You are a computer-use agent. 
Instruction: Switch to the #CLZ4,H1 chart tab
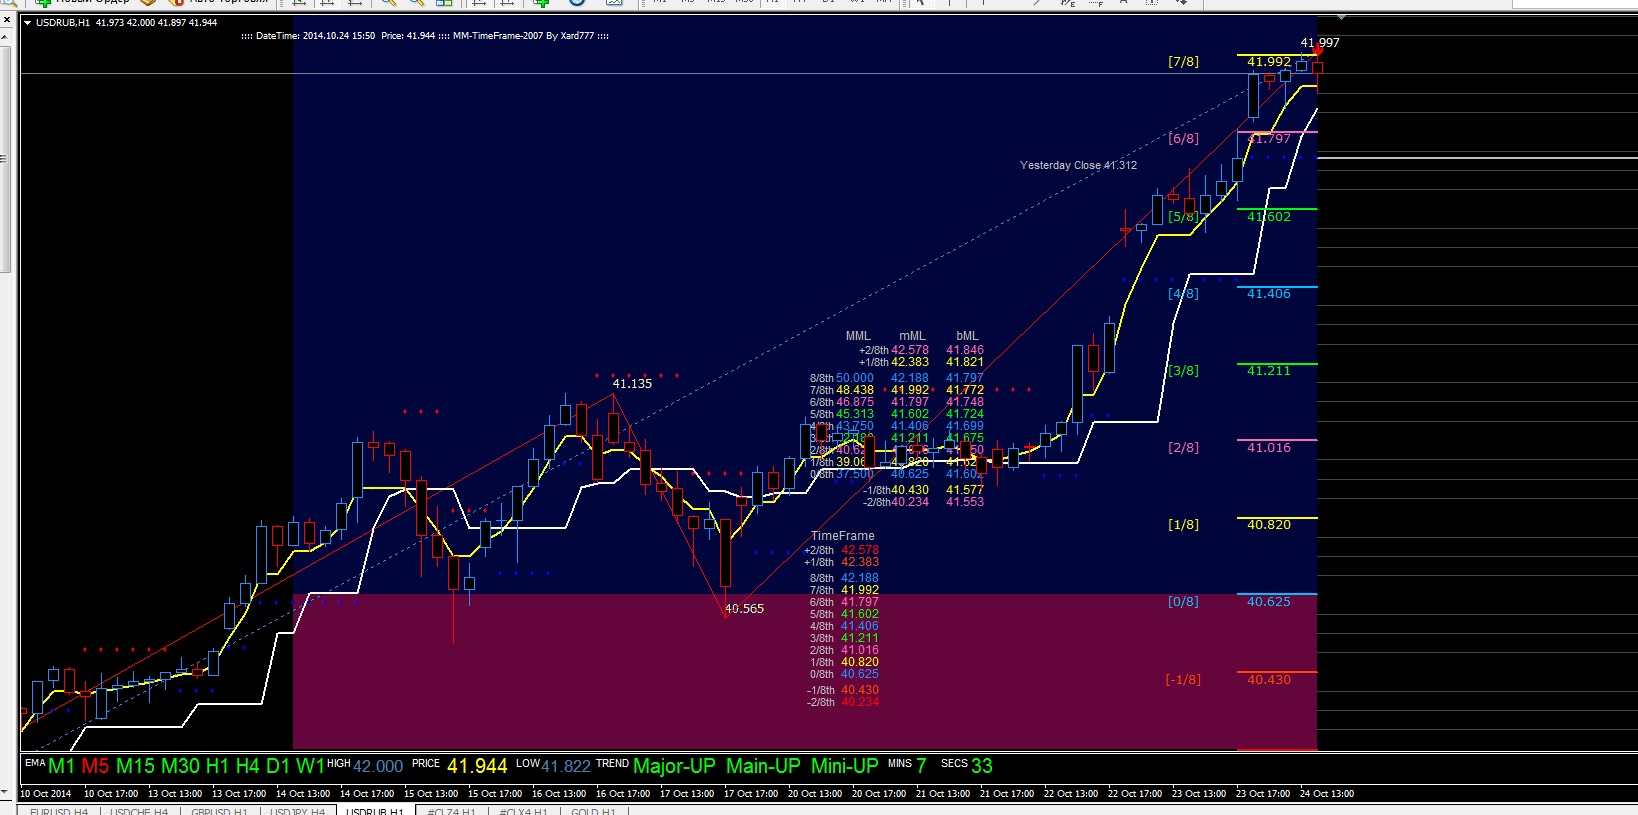tap(452, 811)
